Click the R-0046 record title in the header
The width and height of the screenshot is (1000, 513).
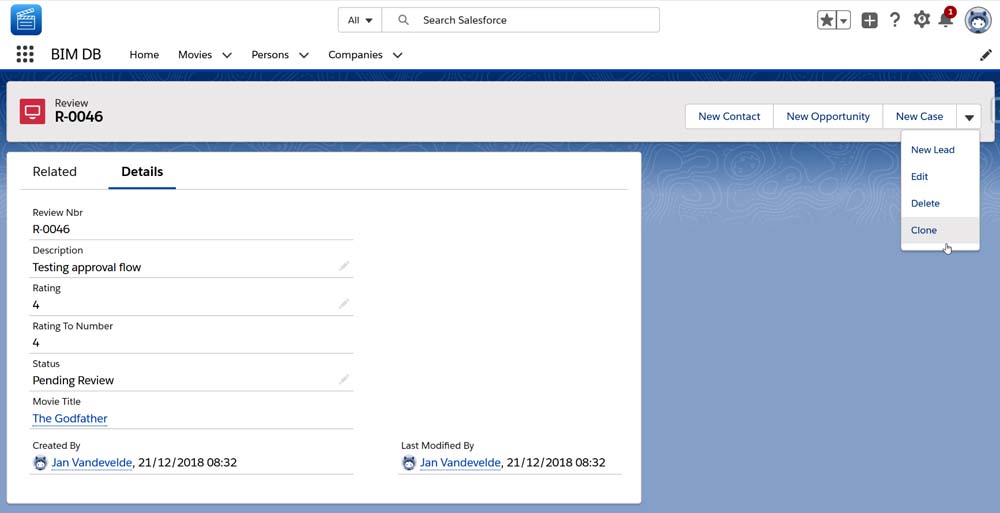pyautogui.click(x=79, y=117)
